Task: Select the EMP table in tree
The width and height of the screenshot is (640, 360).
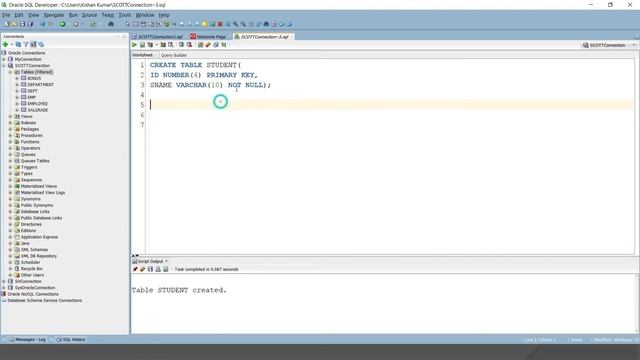Action: (31, 97)
